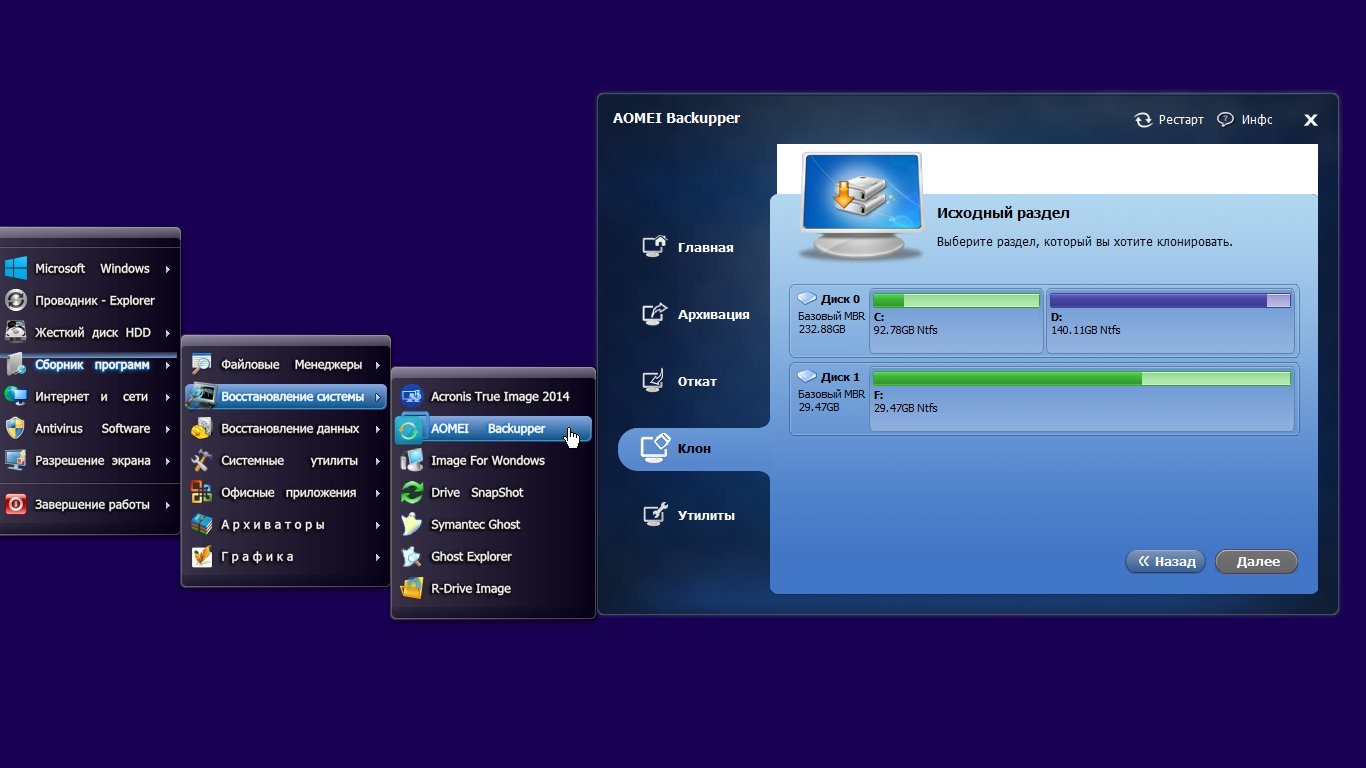
Task: Click the Antivirus Software shield icon
Action: click(x=15, y=428)
